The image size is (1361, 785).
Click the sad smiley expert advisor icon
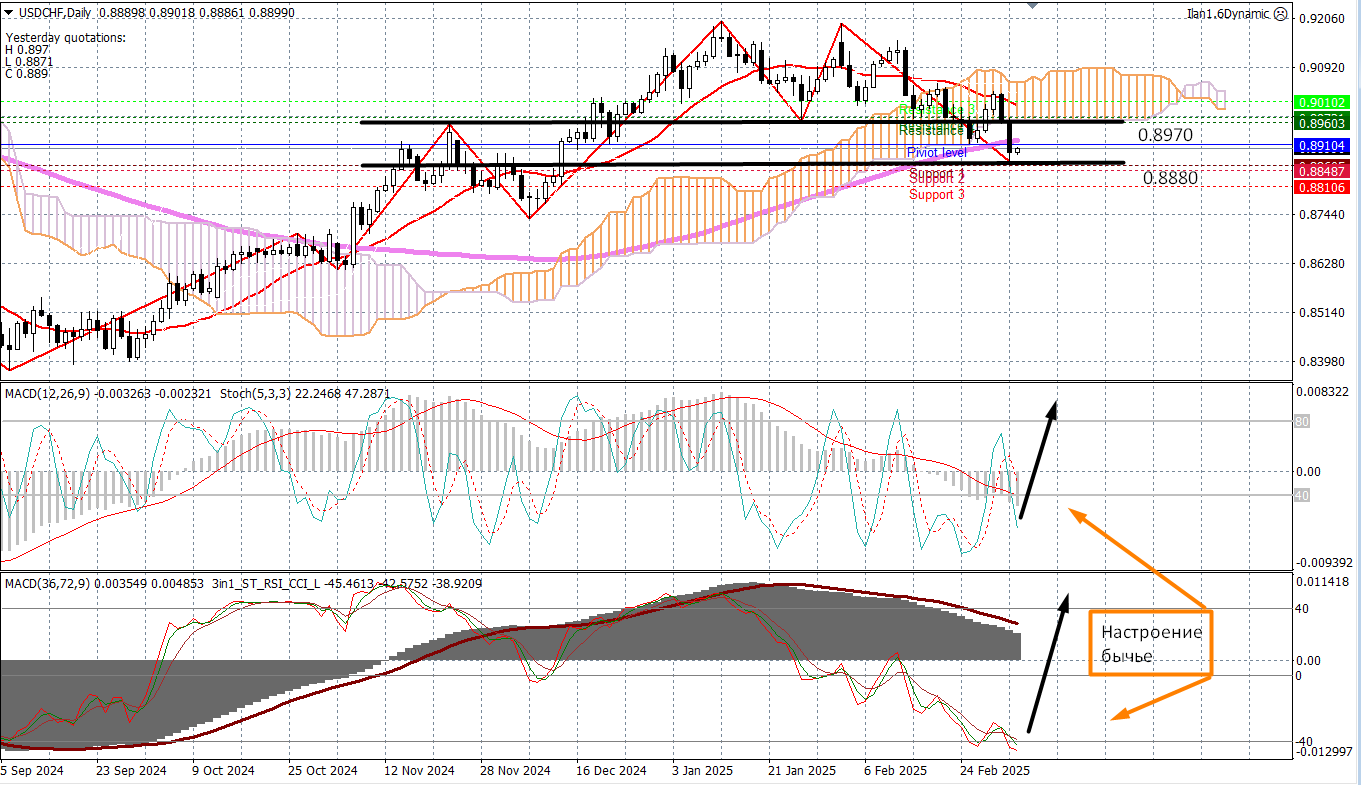point(1279,14)
